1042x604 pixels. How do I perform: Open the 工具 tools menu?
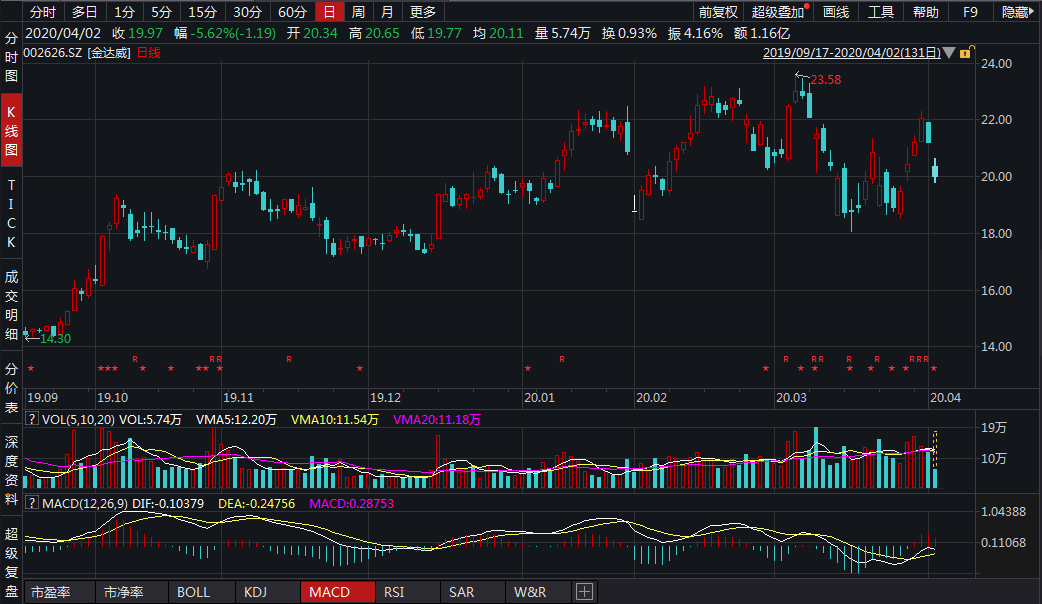coord(881,12)
